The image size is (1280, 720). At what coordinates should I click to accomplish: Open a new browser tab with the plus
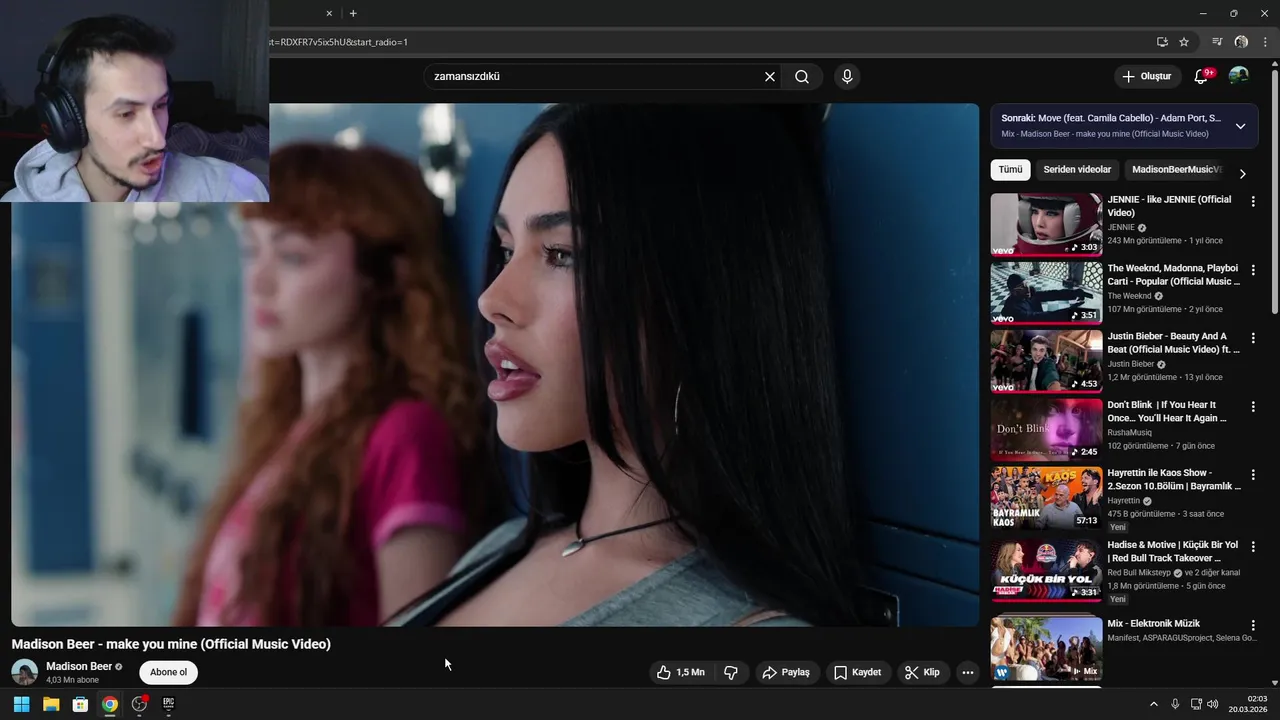pos(353,13)
